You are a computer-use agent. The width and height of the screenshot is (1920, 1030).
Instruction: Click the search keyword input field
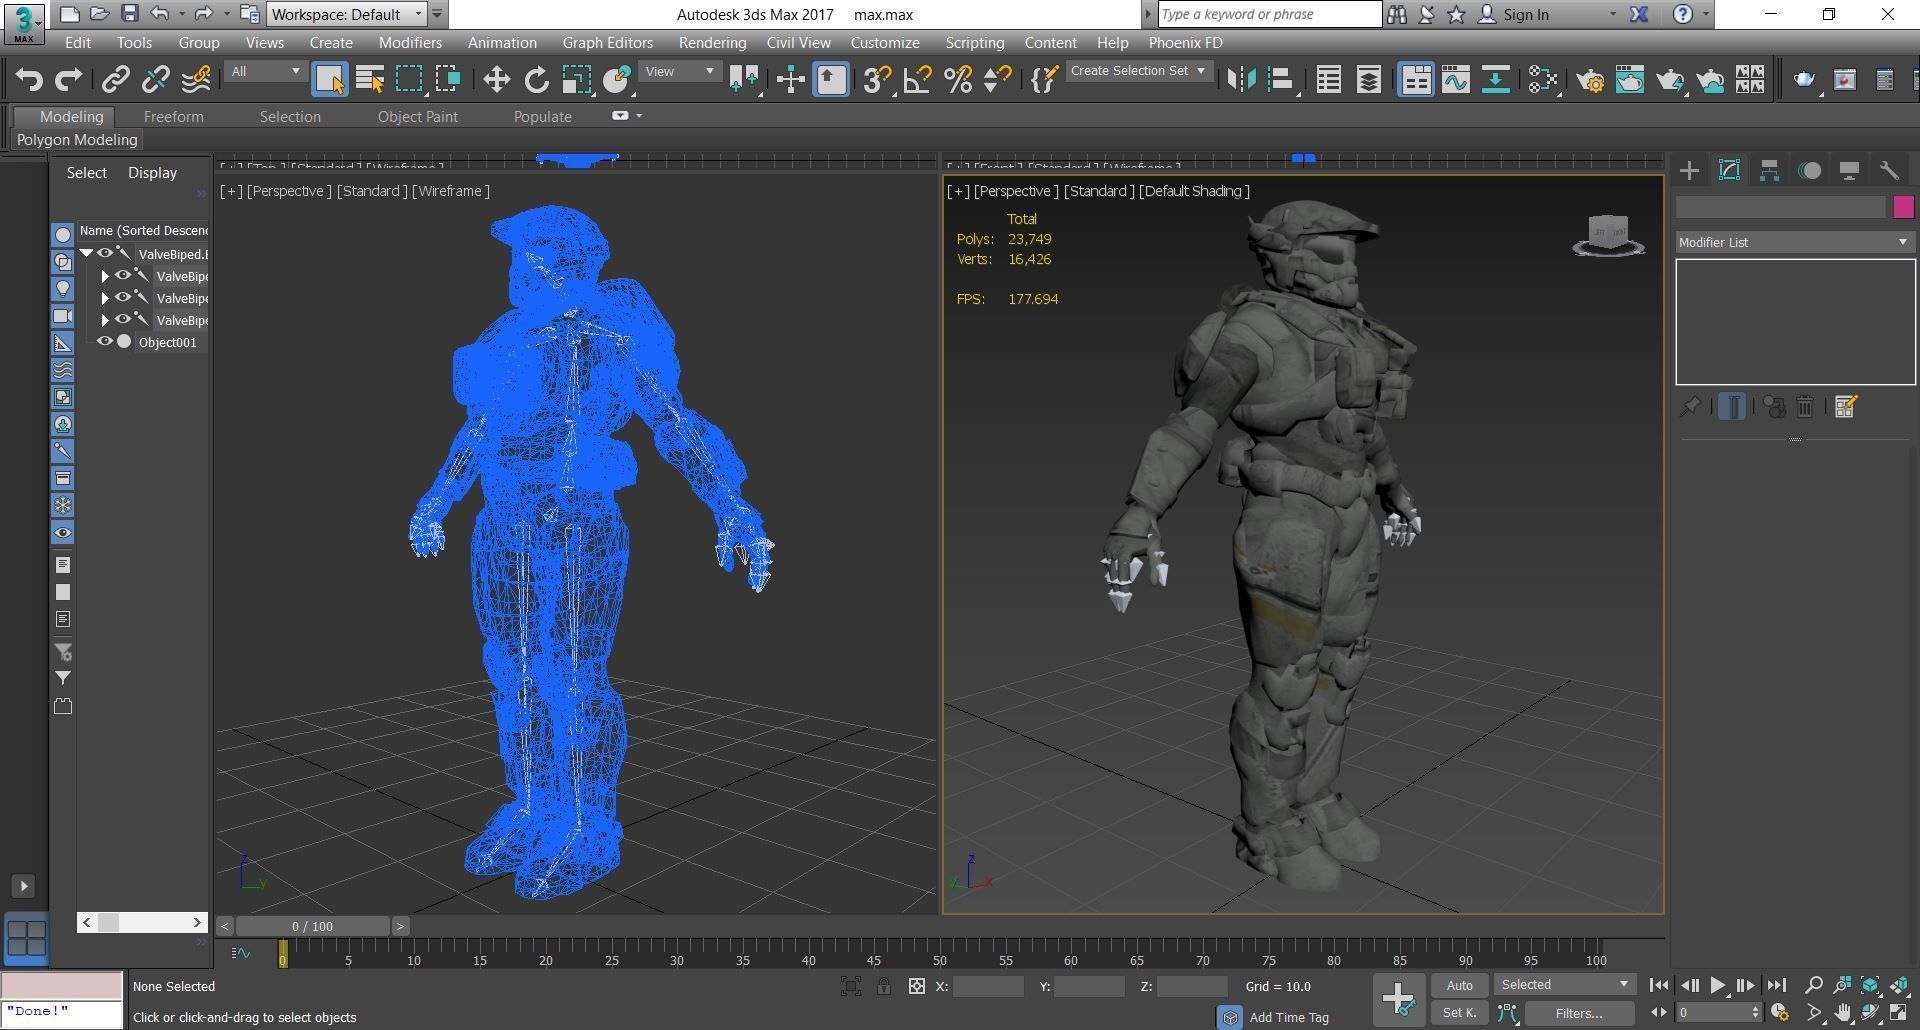click(1269, 14)
